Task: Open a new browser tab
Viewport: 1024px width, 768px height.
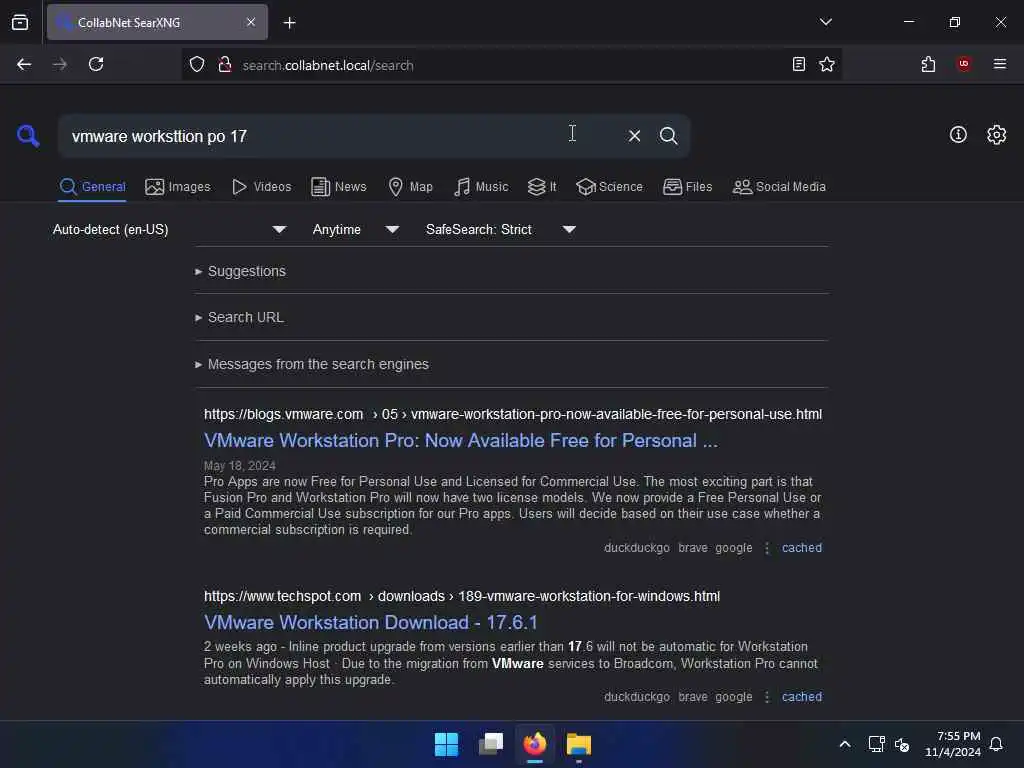Action: coord(289,23)
